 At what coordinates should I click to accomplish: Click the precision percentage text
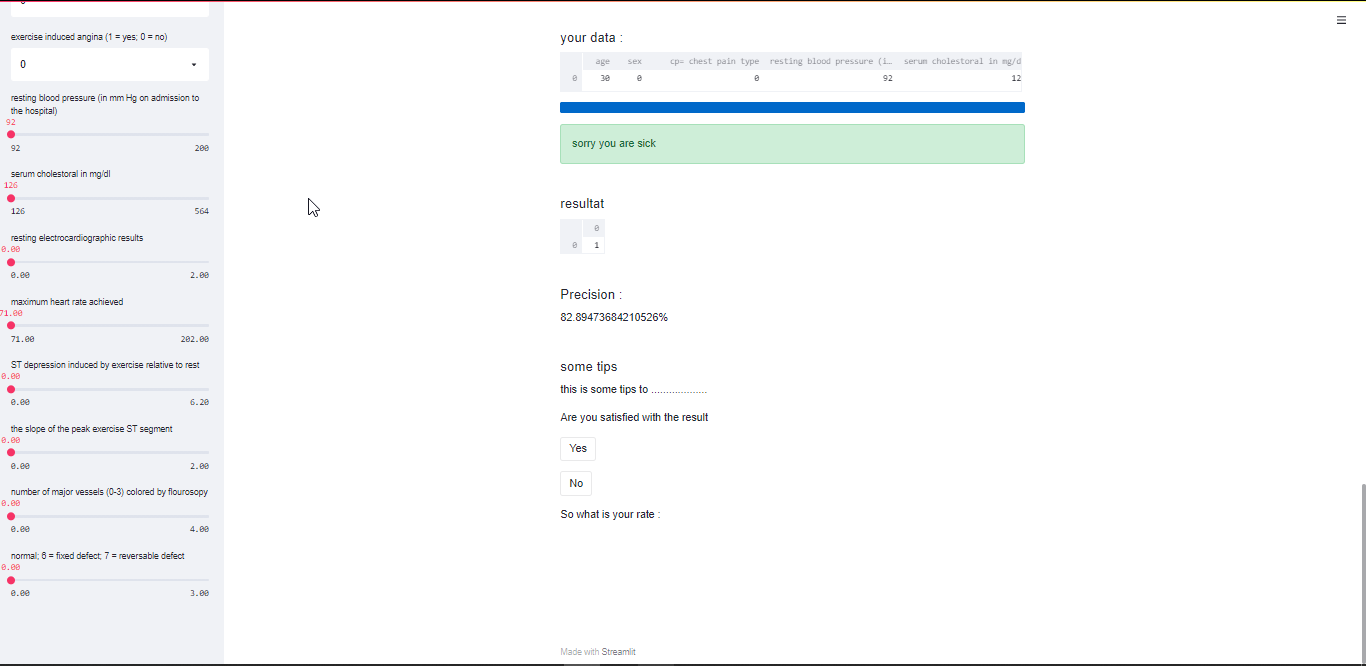(614, 317)
